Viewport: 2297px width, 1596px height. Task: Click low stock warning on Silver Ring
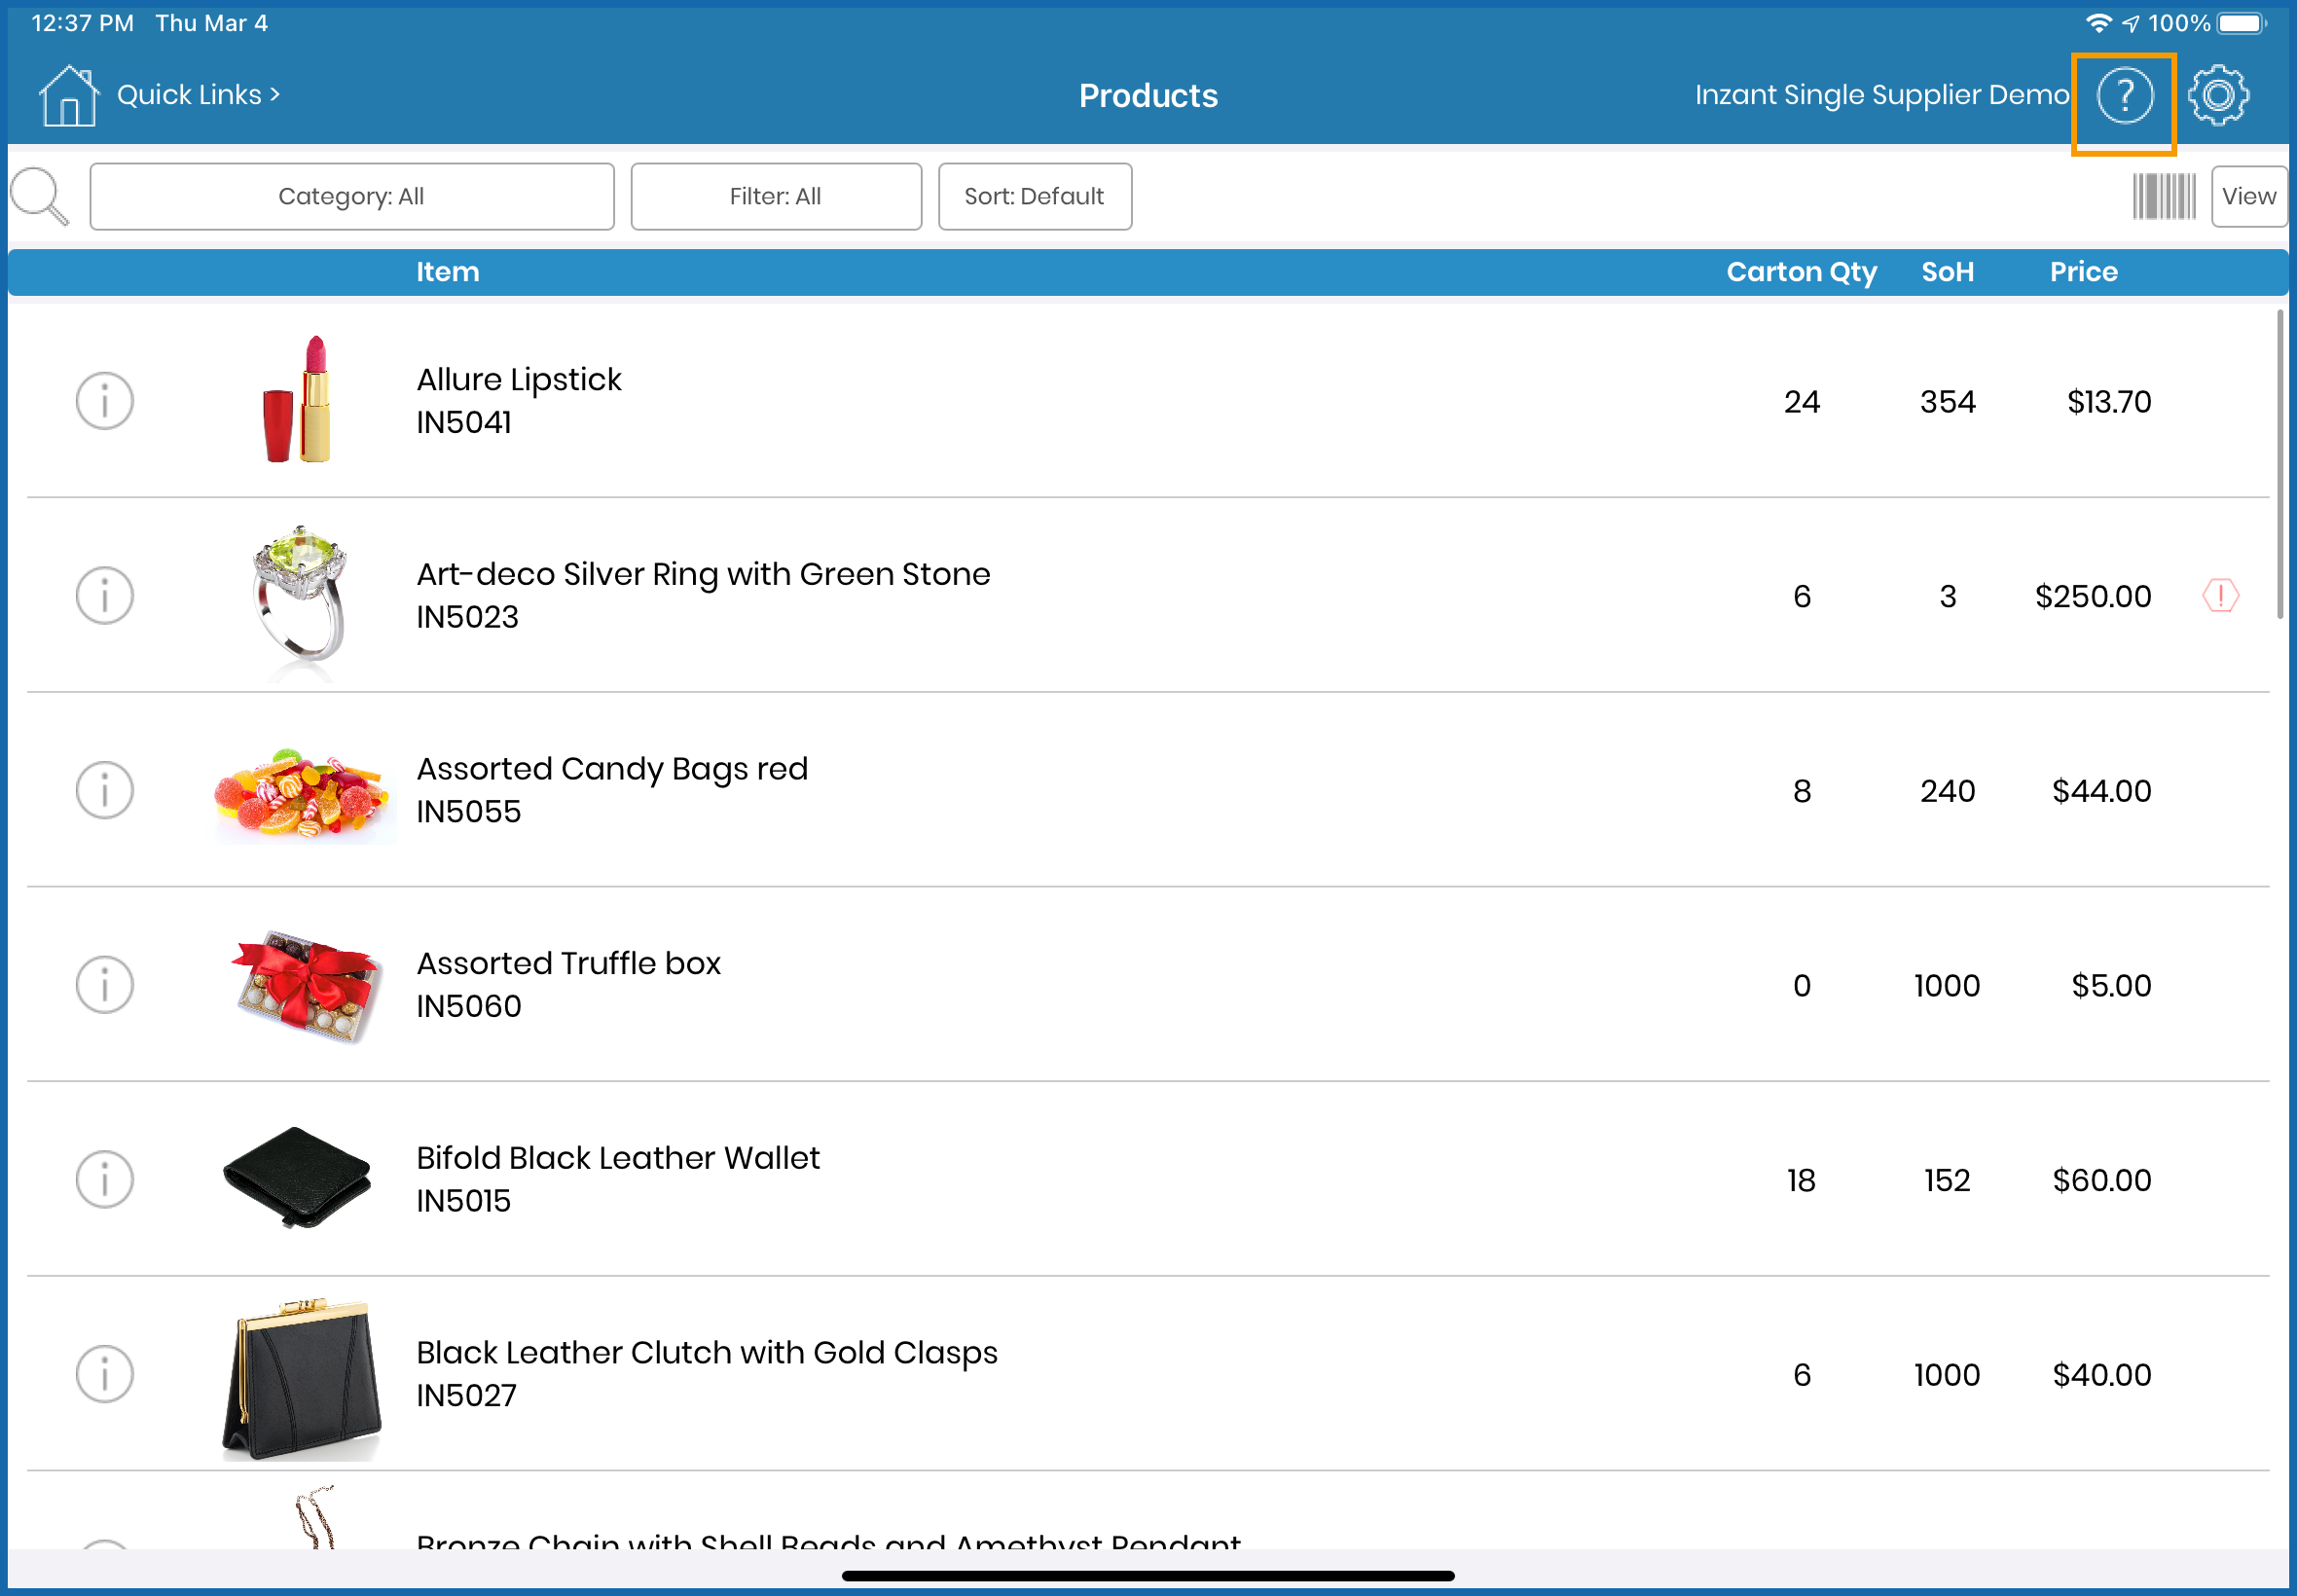pyautogui.click(x=2219, y=596)
